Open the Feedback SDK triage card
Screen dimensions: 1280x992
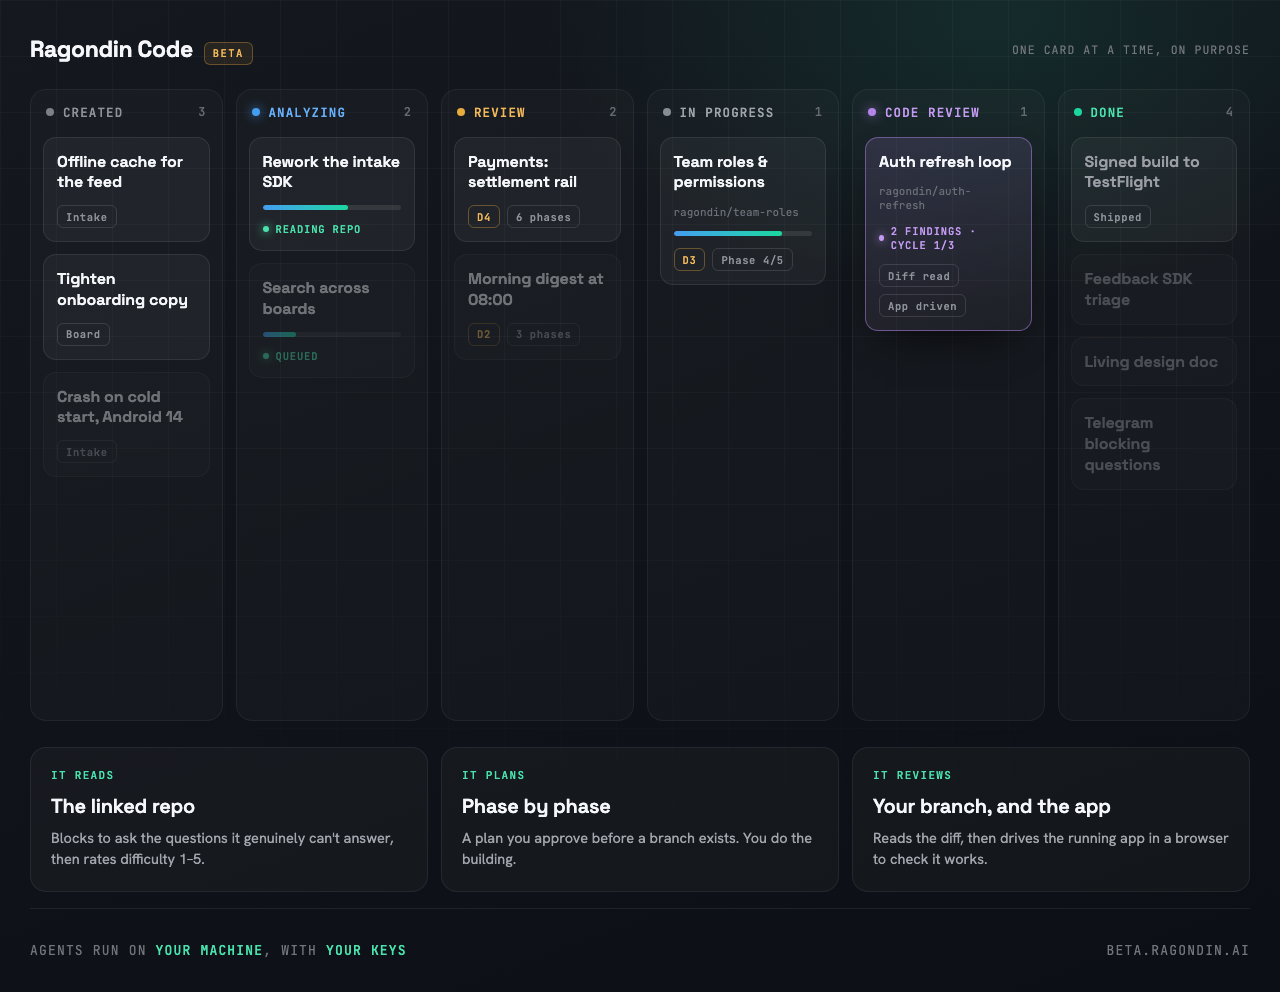pyautogui.click(x=1154, y=290)
